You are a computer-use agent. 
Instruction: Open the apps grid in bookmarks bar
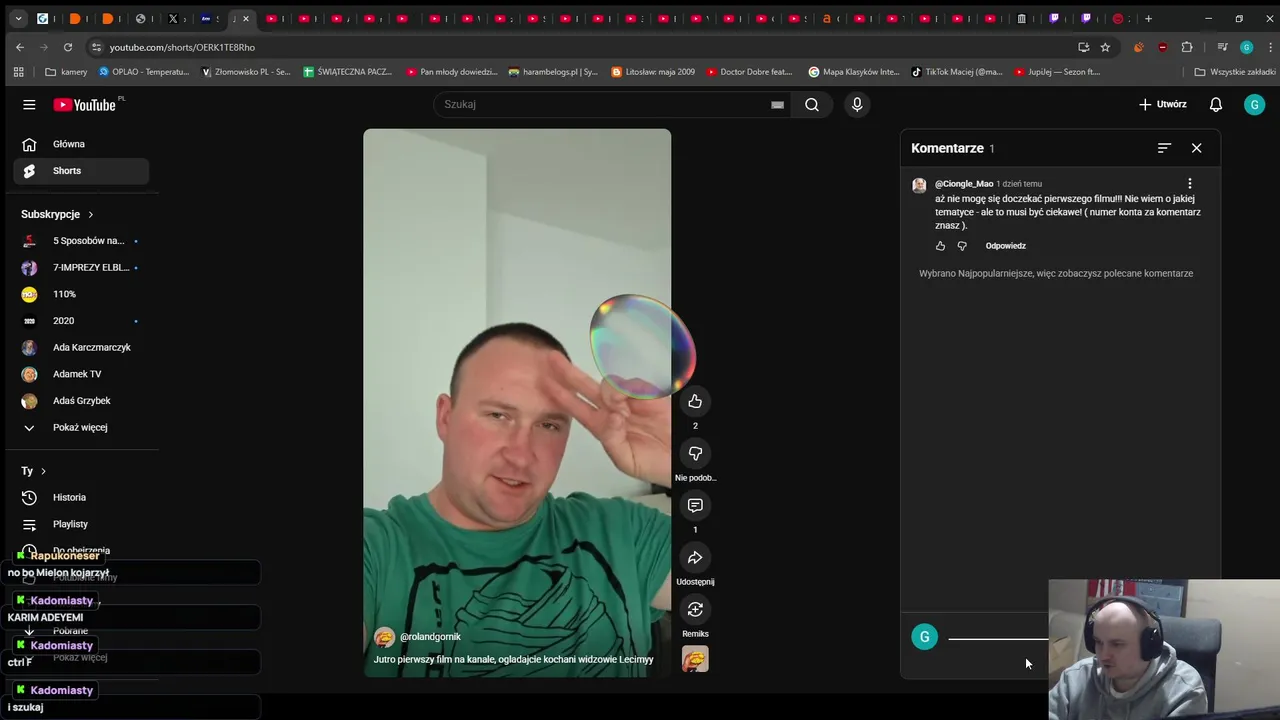click(18, 72)
